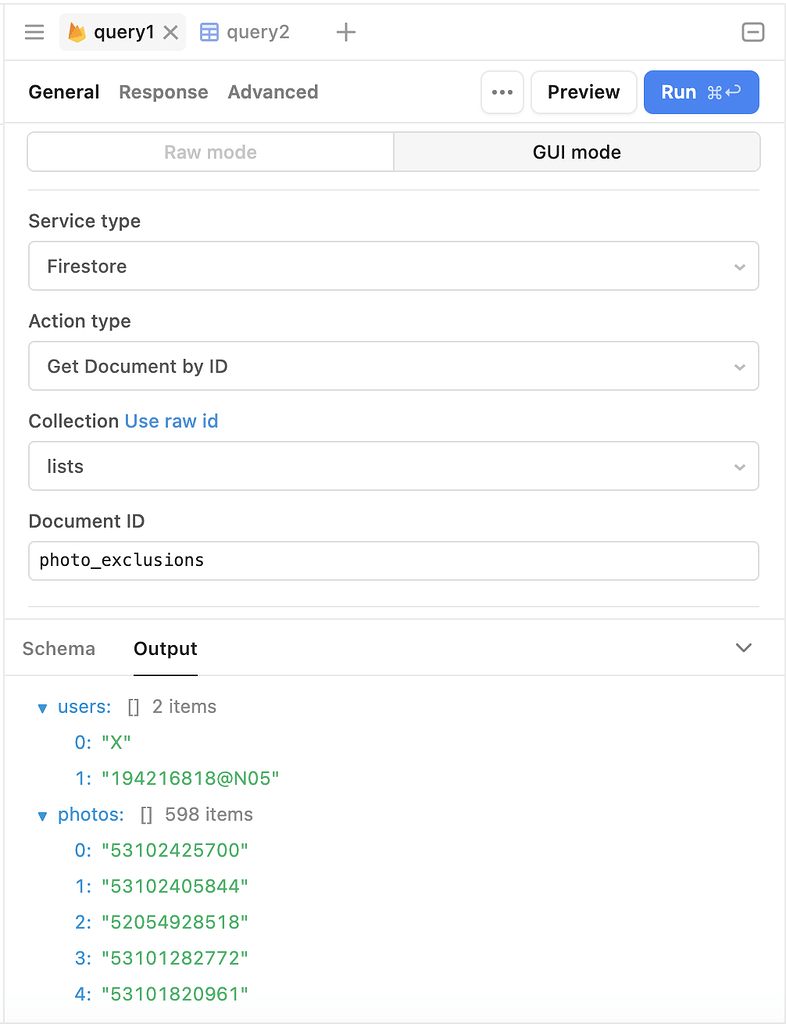The height and width of the screenshot is (1024, 786).
Task: Close the query1 tab
Action: pyautogui.click(x=170, y=31)
